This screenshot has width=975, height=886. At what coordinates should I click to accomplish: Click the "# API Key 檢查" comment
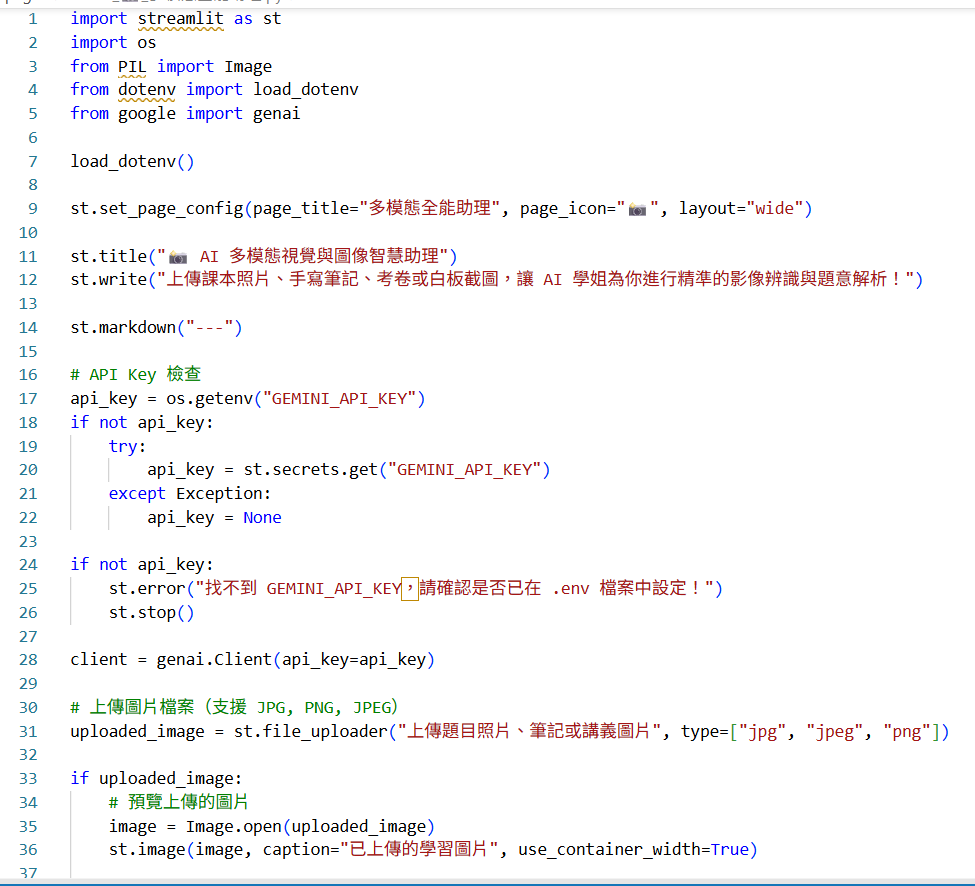(136, 374)
